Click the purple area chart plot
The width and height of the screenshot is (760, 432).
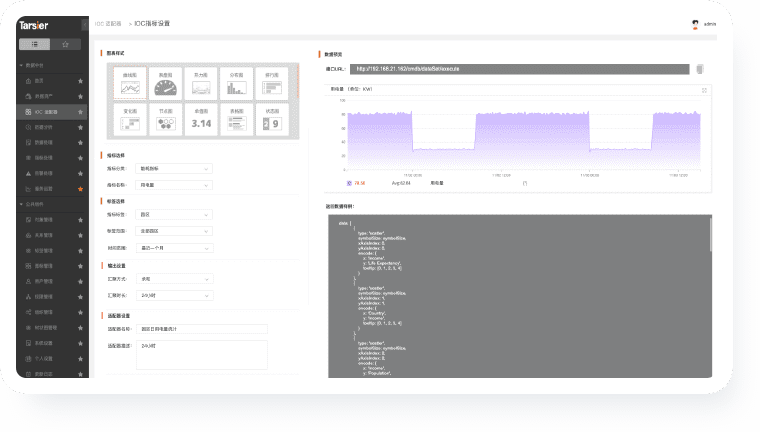point(523,141)
